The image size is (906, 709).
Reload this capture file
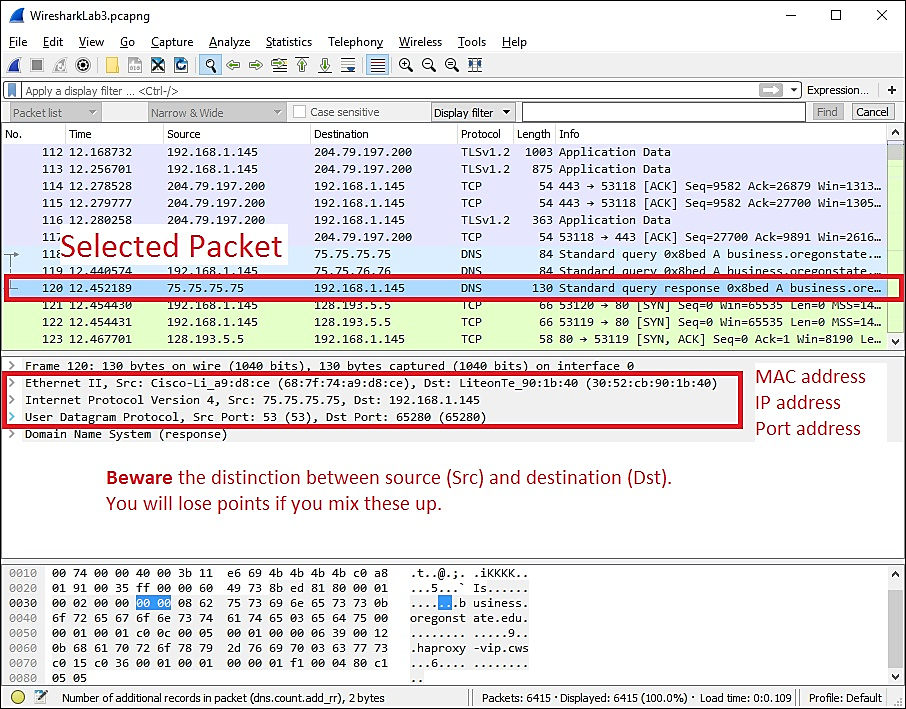click(181, 65)
